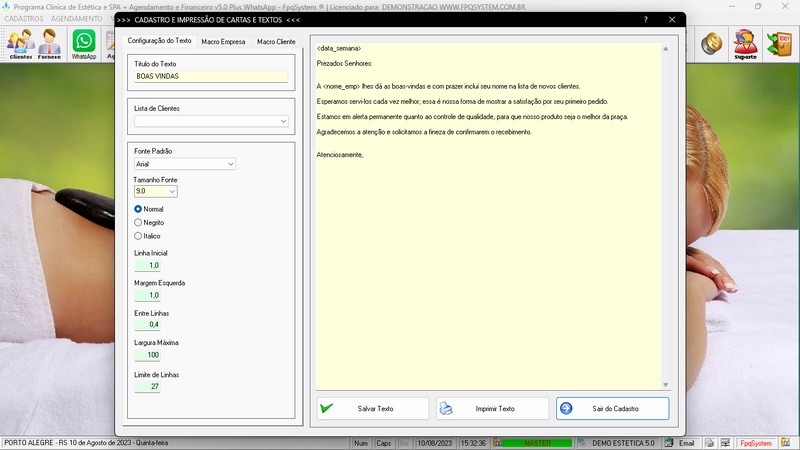
Task: Click the green checkmark on Salvar Texto
Action: pyautogui.click(x=327, y=408)
